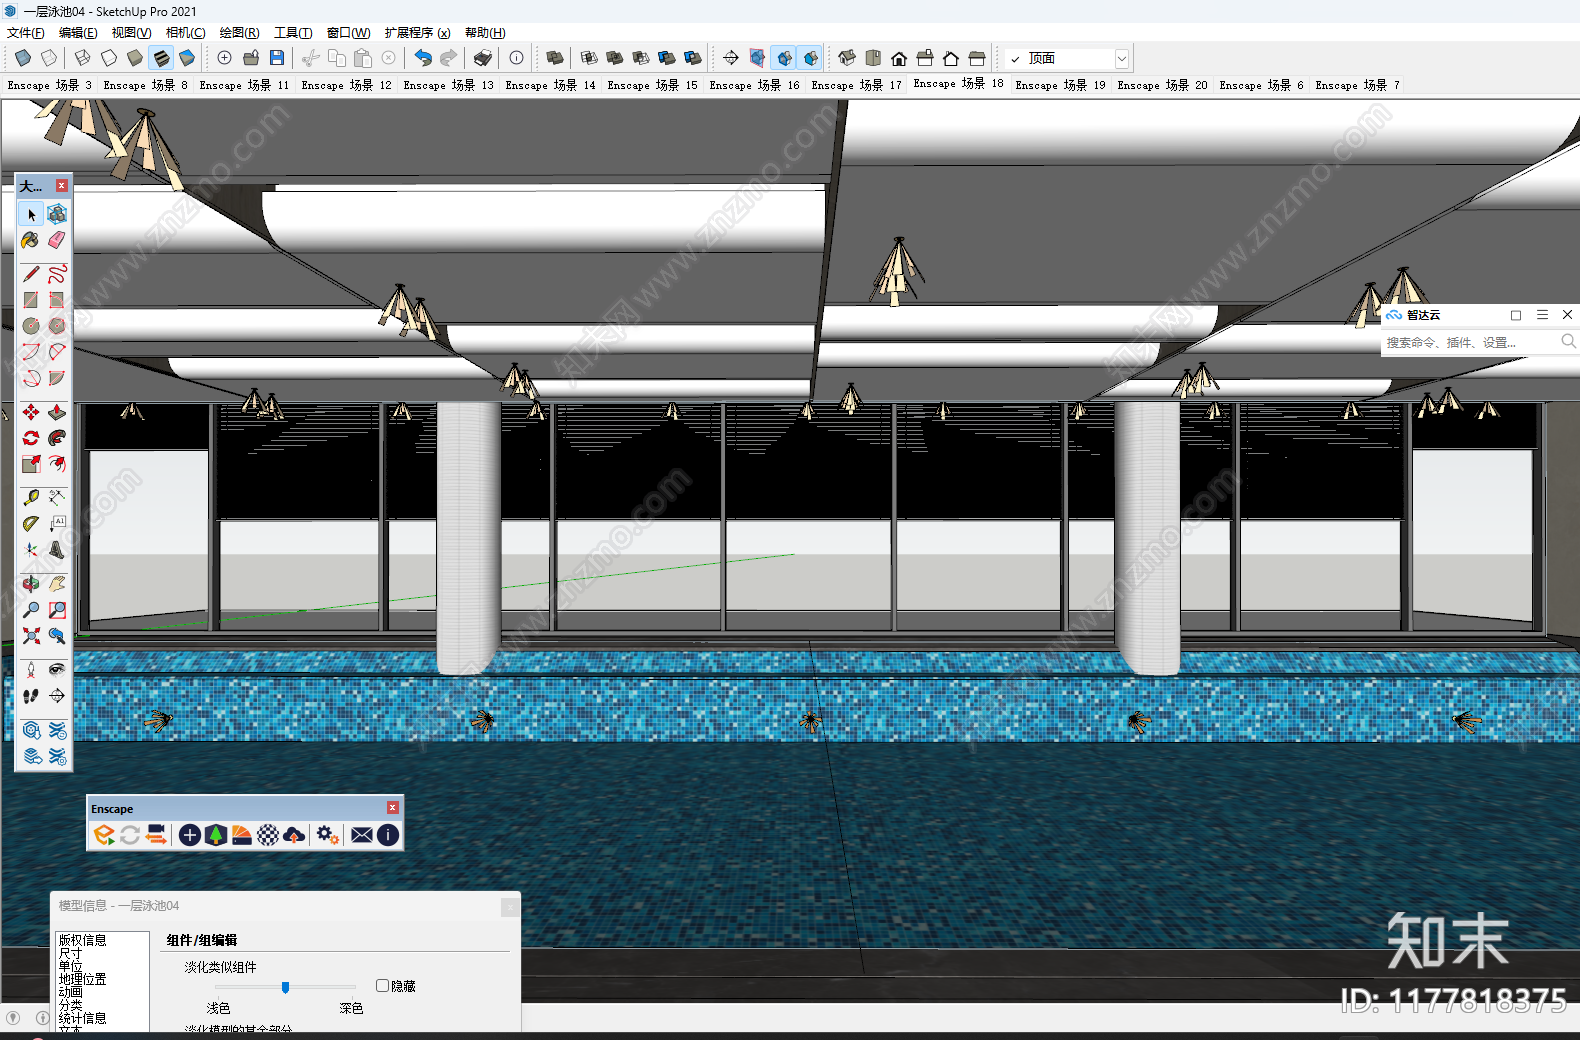Toggle the Section Cuts display
The image size is (1580, 1040).
[785, 58]
